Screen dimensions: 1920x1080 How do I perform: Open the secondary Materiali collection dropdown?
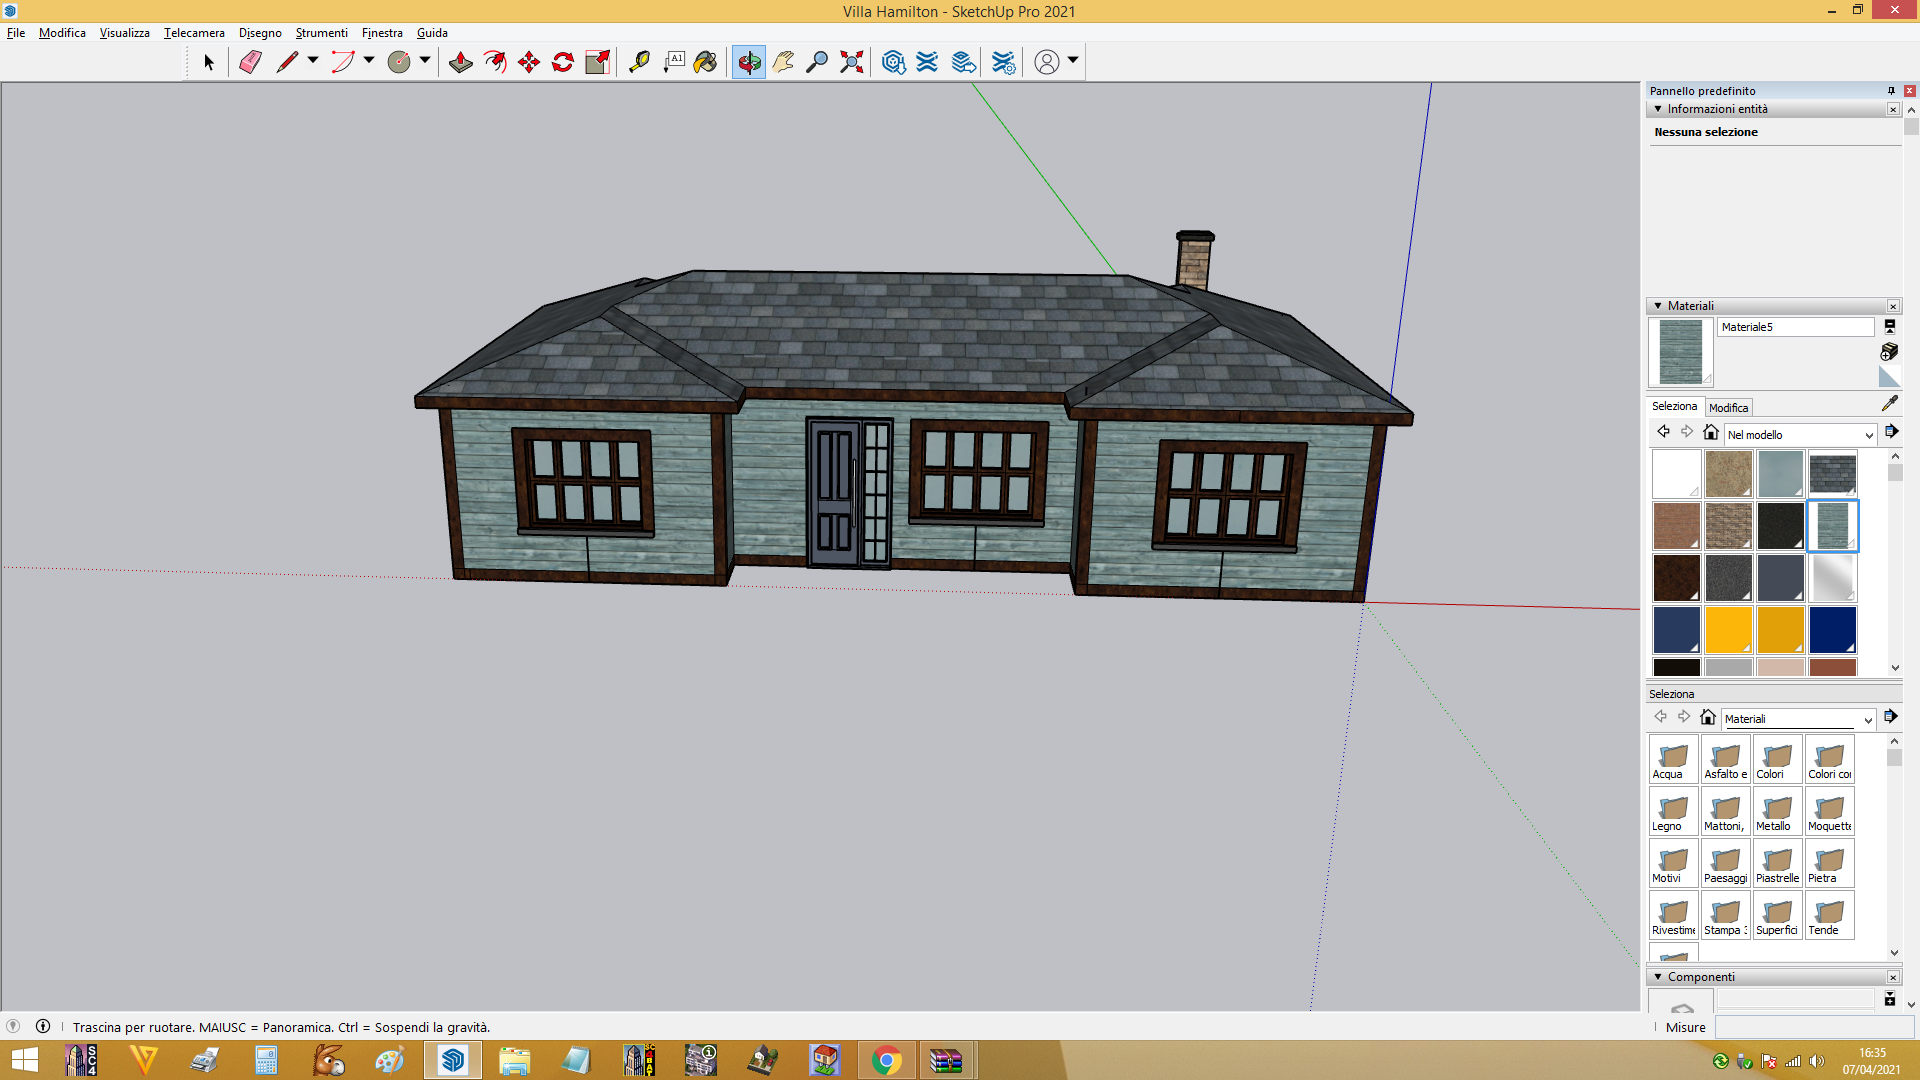1797,719
